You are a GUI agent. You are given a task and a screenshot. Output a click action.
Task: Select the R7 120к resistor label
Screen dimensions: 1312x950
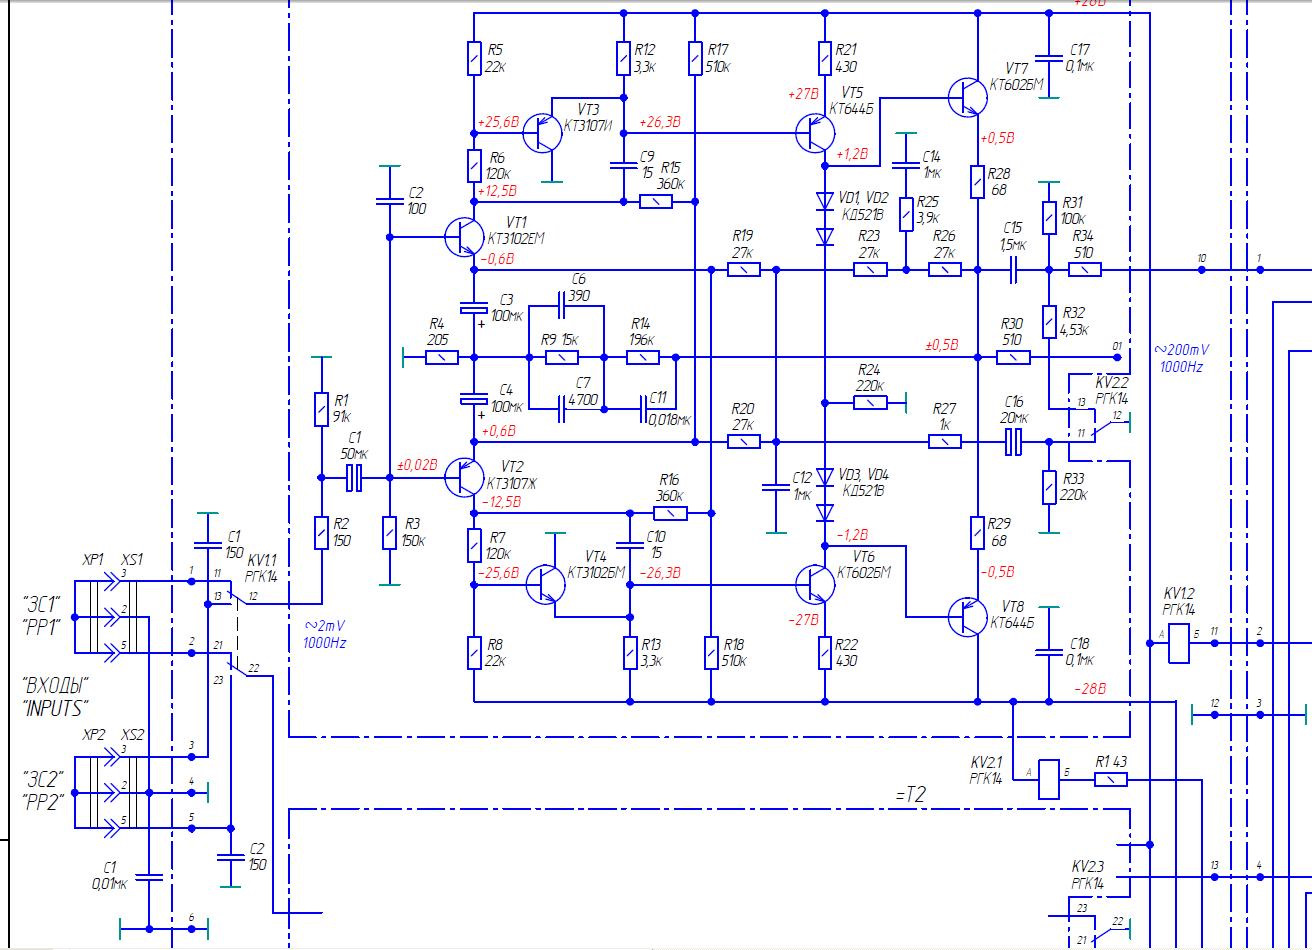point(498,547)
